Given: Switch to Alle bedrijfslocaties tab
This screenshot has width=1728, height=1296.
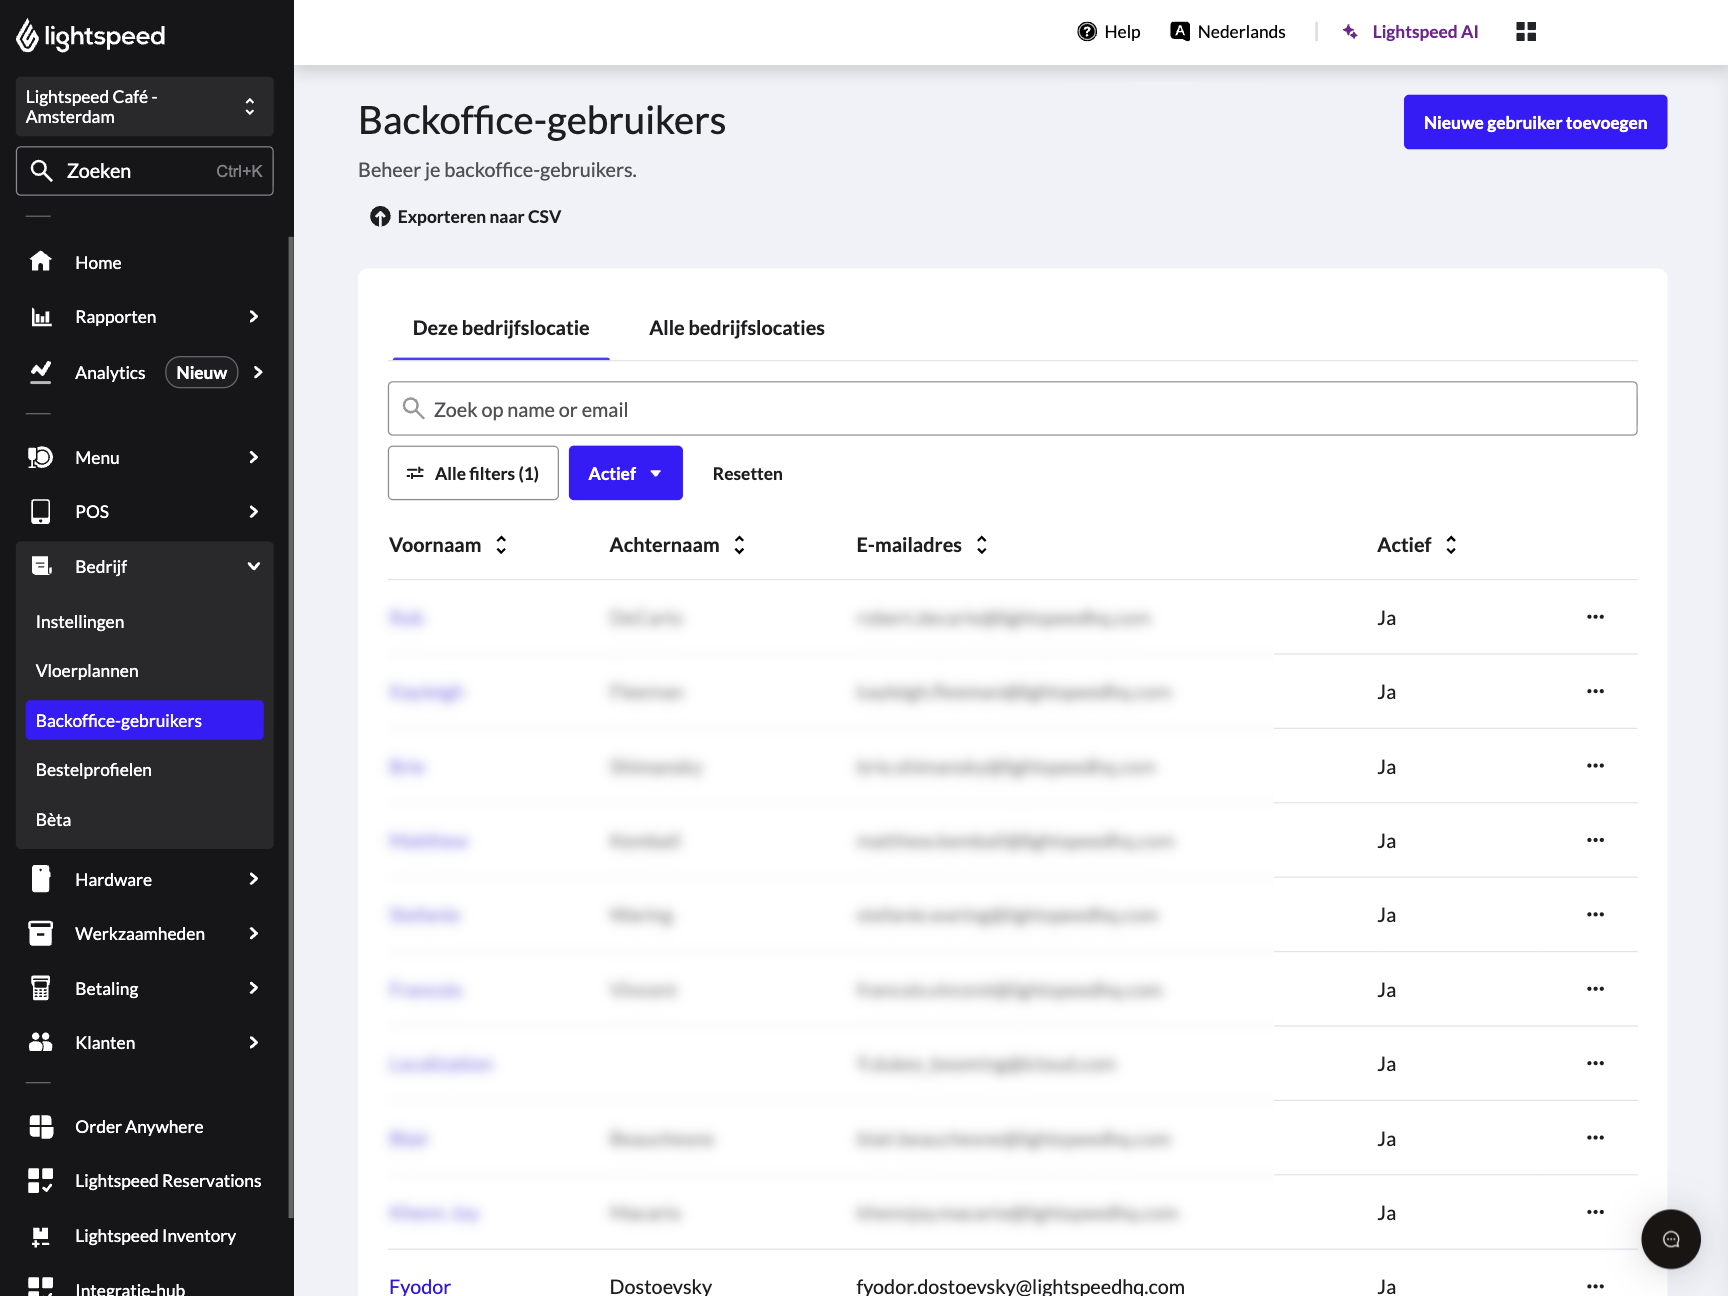Looking at the screenshot, I should tap(737, 328).
